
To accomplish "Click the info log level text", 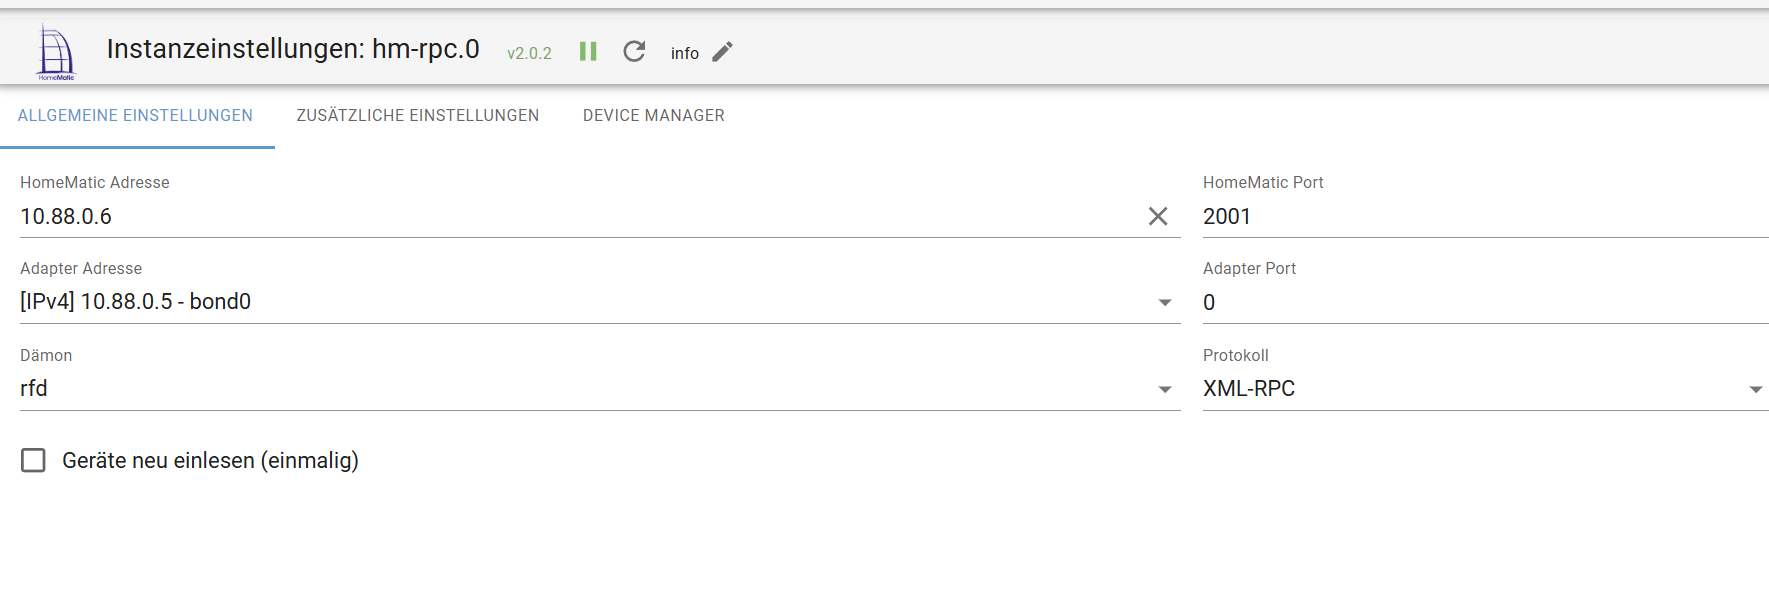I will pyautogui.click(x=685, y=53).
